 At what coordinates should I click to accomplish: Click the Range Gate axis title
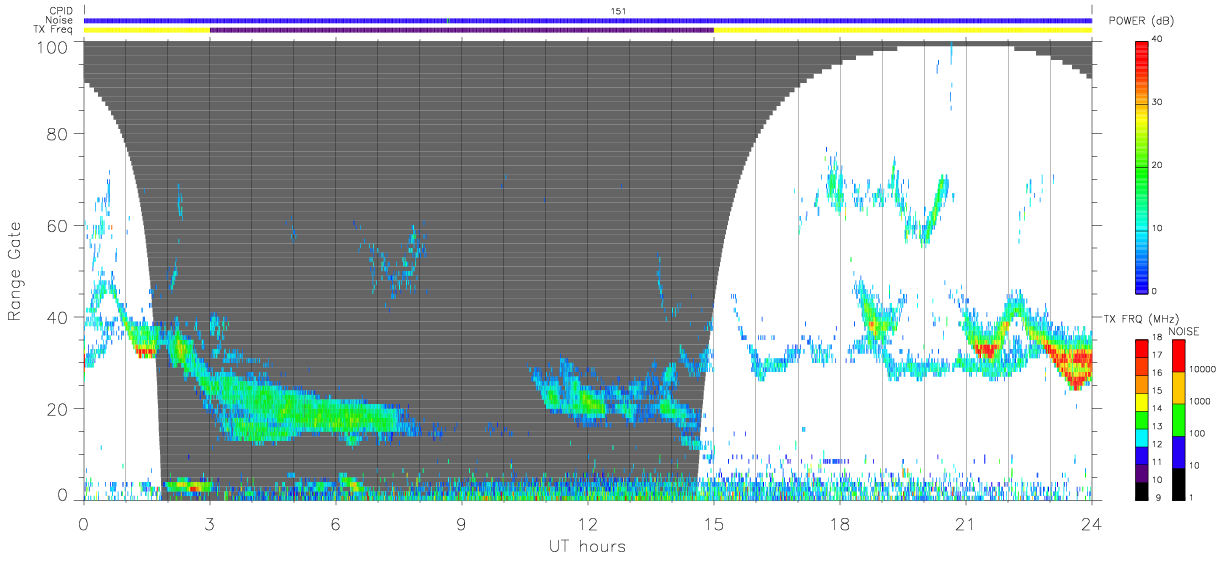[16, 272]
